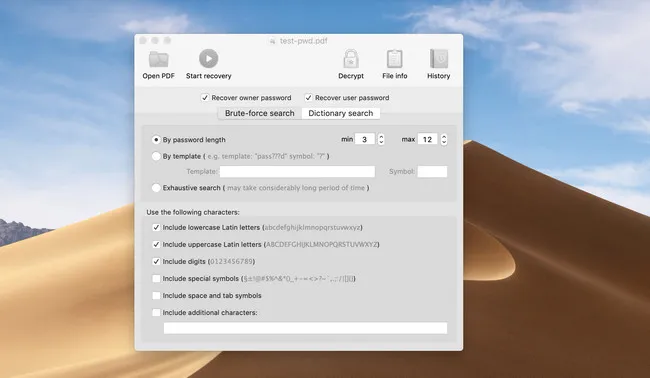Uncheck Include digits checkbox
Screen dimensions: 650x378
click(x=156, y=262)
